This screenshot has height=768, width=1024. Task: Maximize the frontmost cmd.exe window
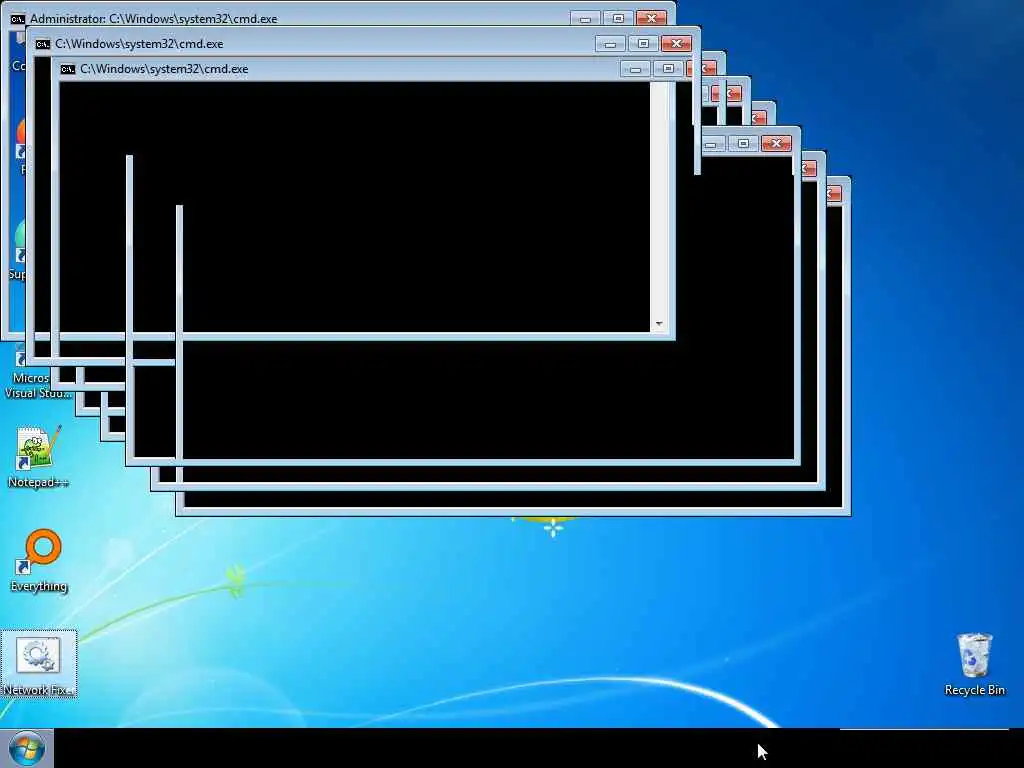coord(667,69)
